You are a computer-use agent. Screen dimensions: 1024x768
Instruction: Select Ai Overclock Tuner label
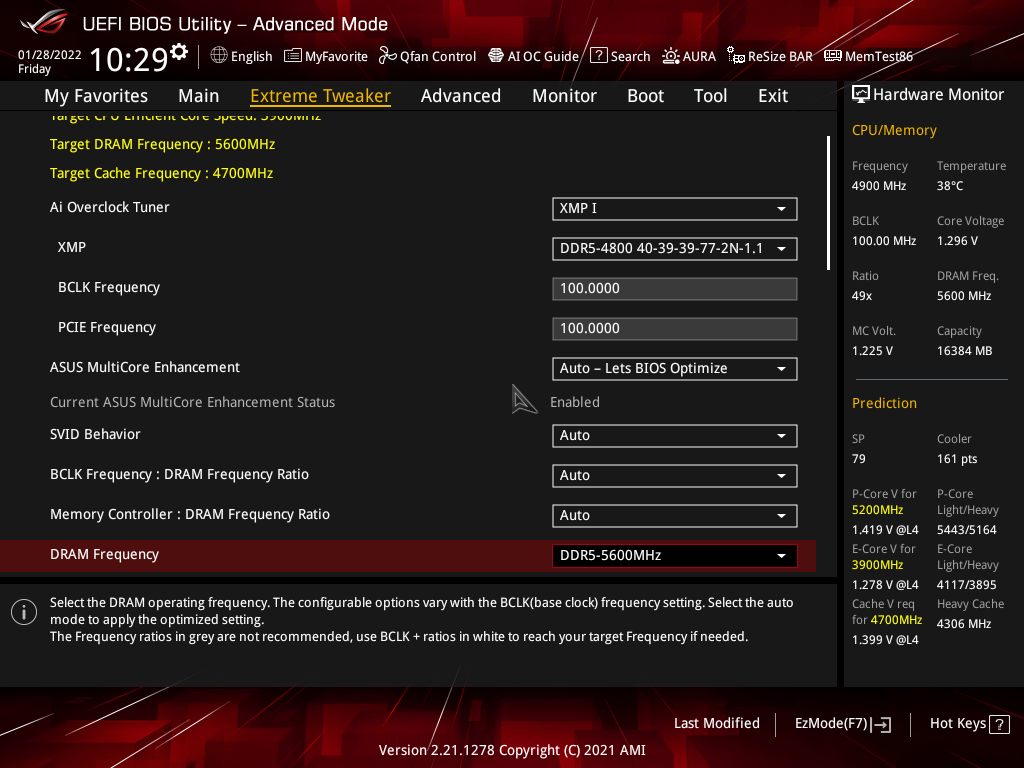(x=110, y=208)
